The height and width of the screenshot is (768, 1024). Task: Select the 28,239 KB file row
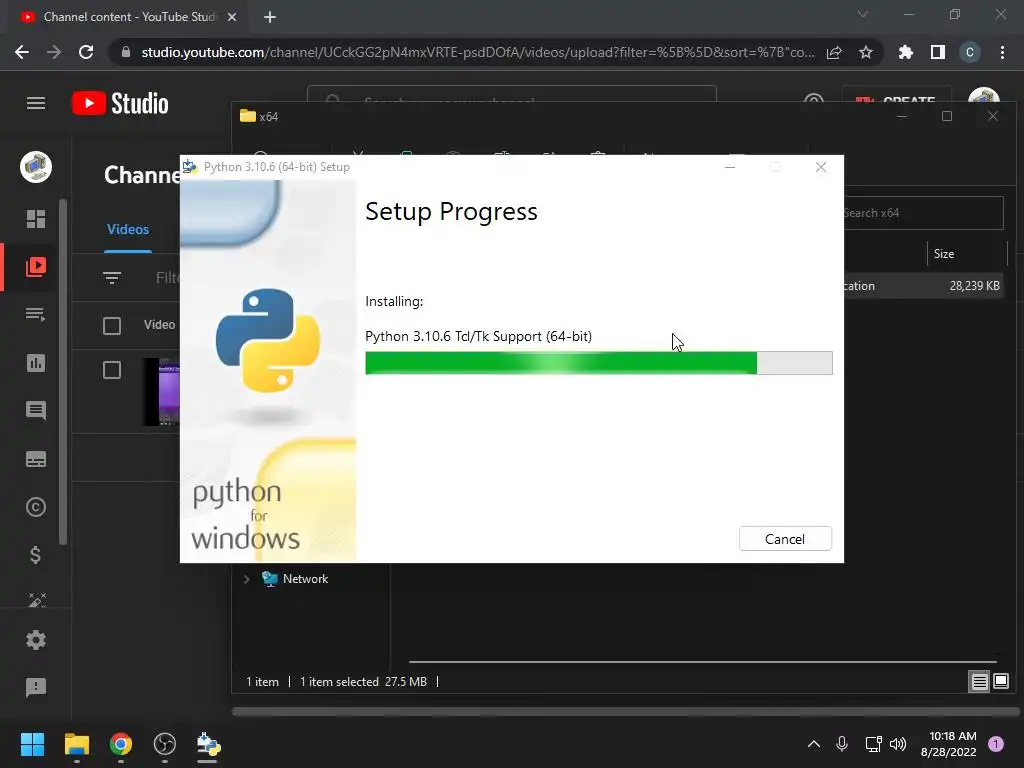click(x=923, y=285)
